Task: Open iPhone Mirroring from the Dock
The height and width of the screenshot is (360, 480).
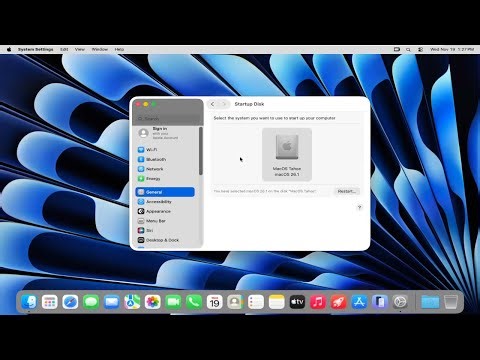Action: (x=380, y=302)
